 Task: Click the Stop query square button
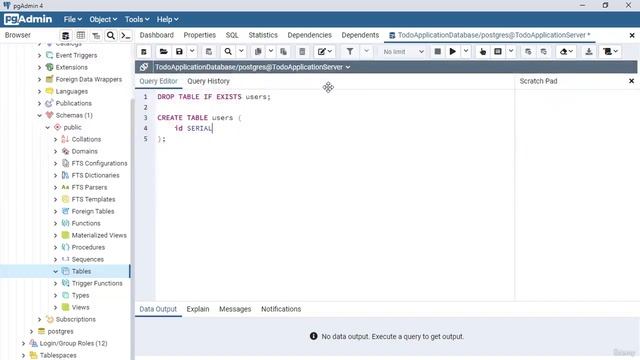click(438, 51)
